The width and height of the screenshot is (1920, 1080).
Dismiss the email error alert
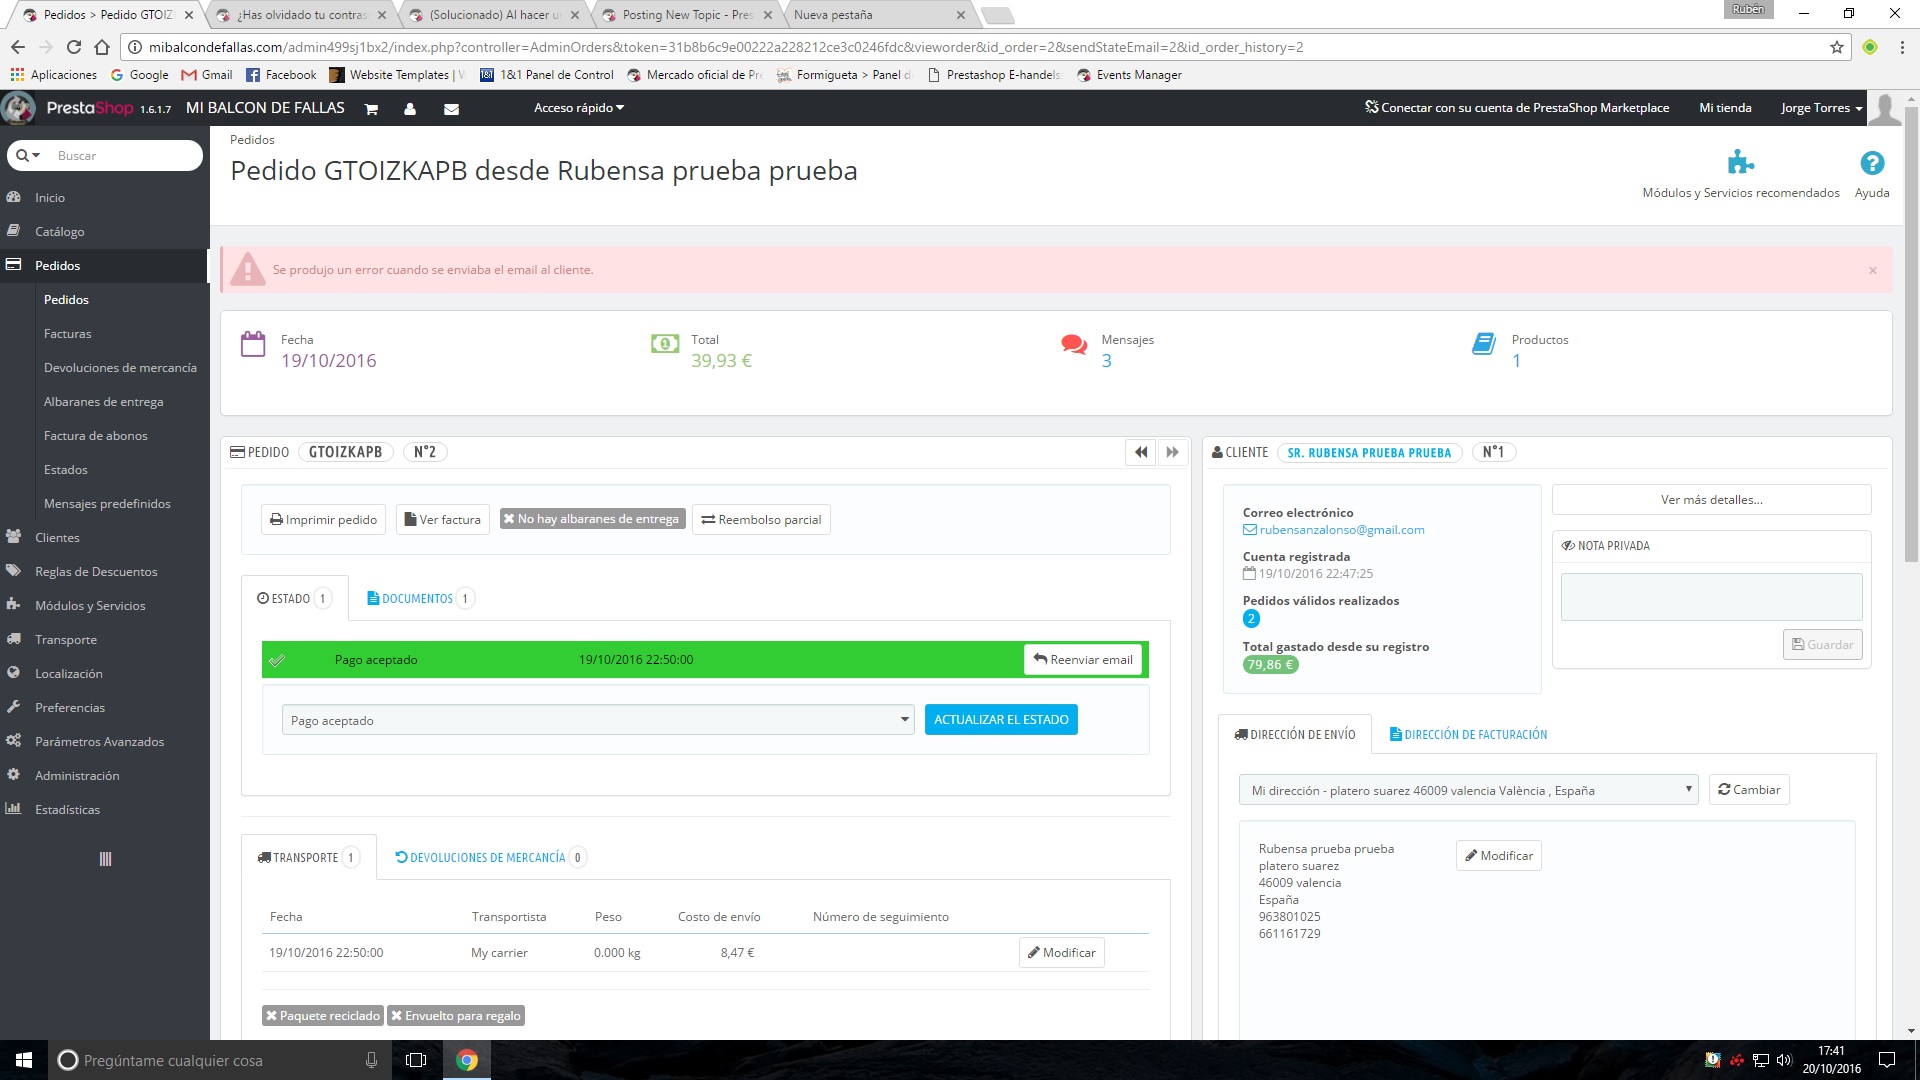1873,271
